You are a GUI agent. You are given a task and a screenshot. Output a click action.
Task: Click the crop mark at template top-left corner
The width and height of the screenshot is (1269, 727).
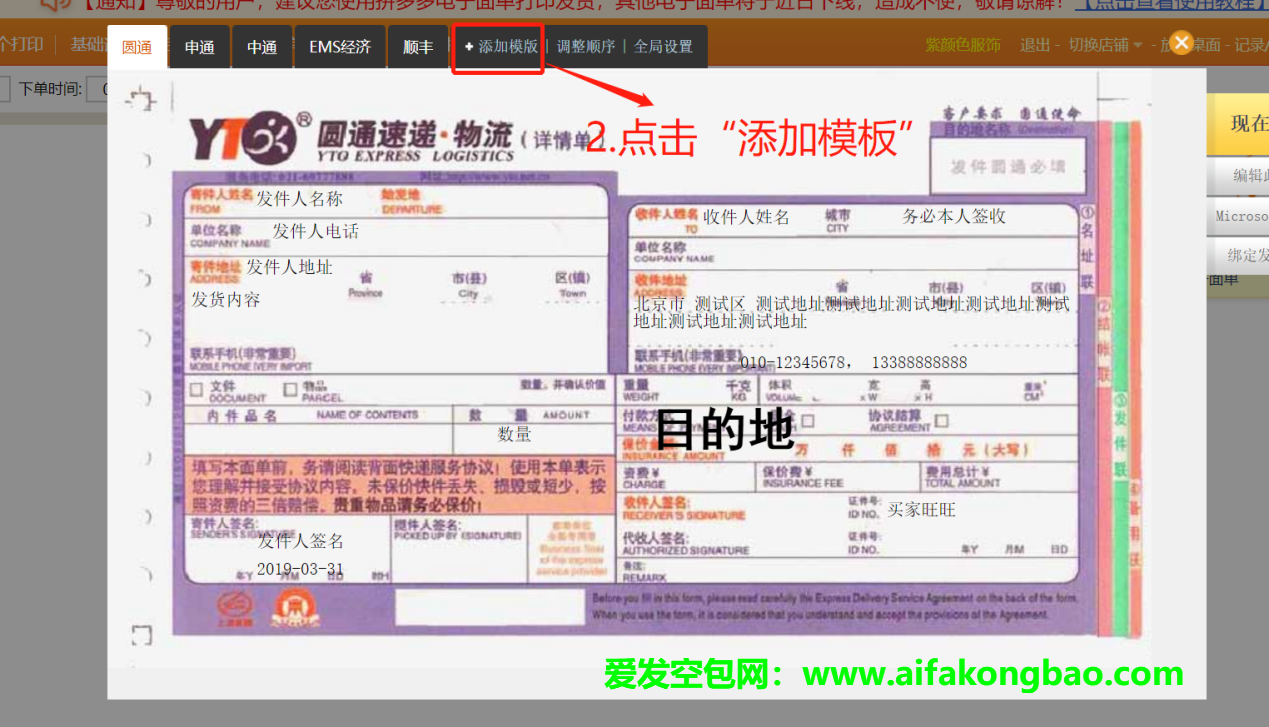[143, 99]
